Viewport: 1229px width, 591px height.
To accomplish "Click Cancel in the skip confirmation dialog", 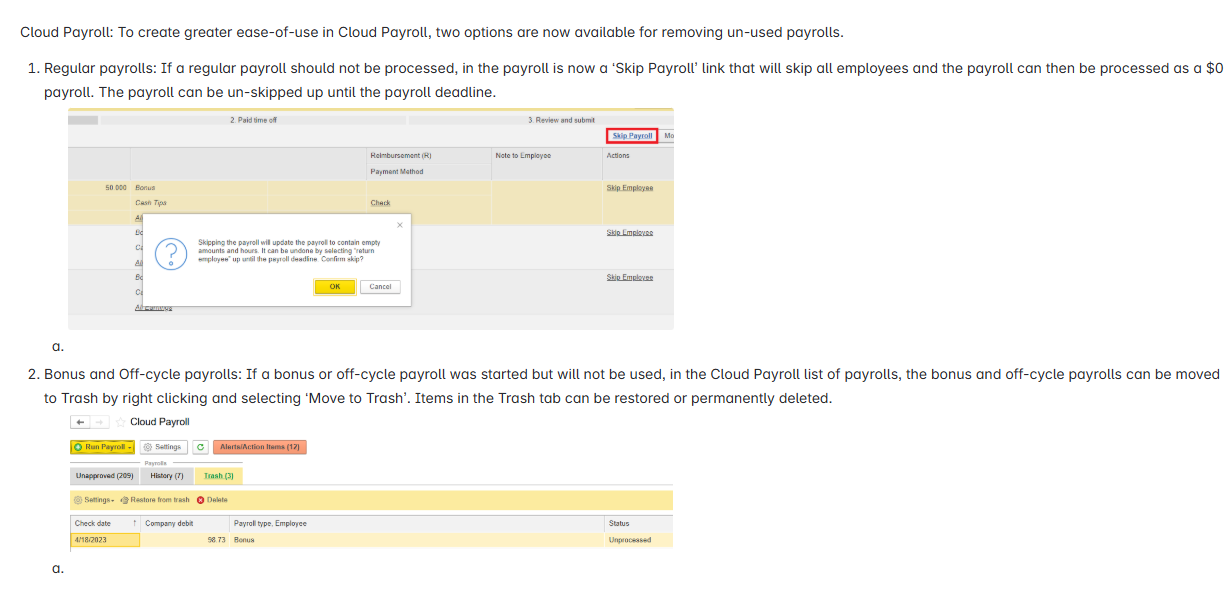I will click(380, 287).
